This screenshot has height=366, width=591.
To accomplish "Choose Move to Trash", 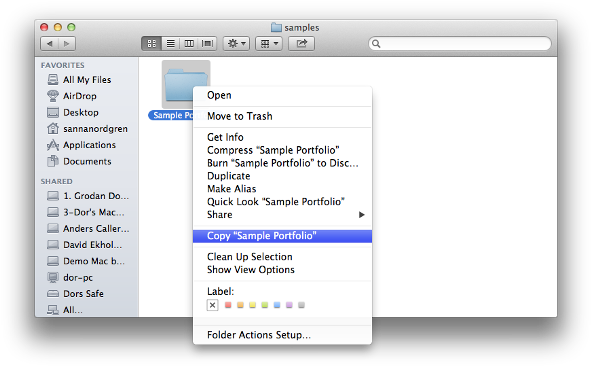I will click(282, 116).
